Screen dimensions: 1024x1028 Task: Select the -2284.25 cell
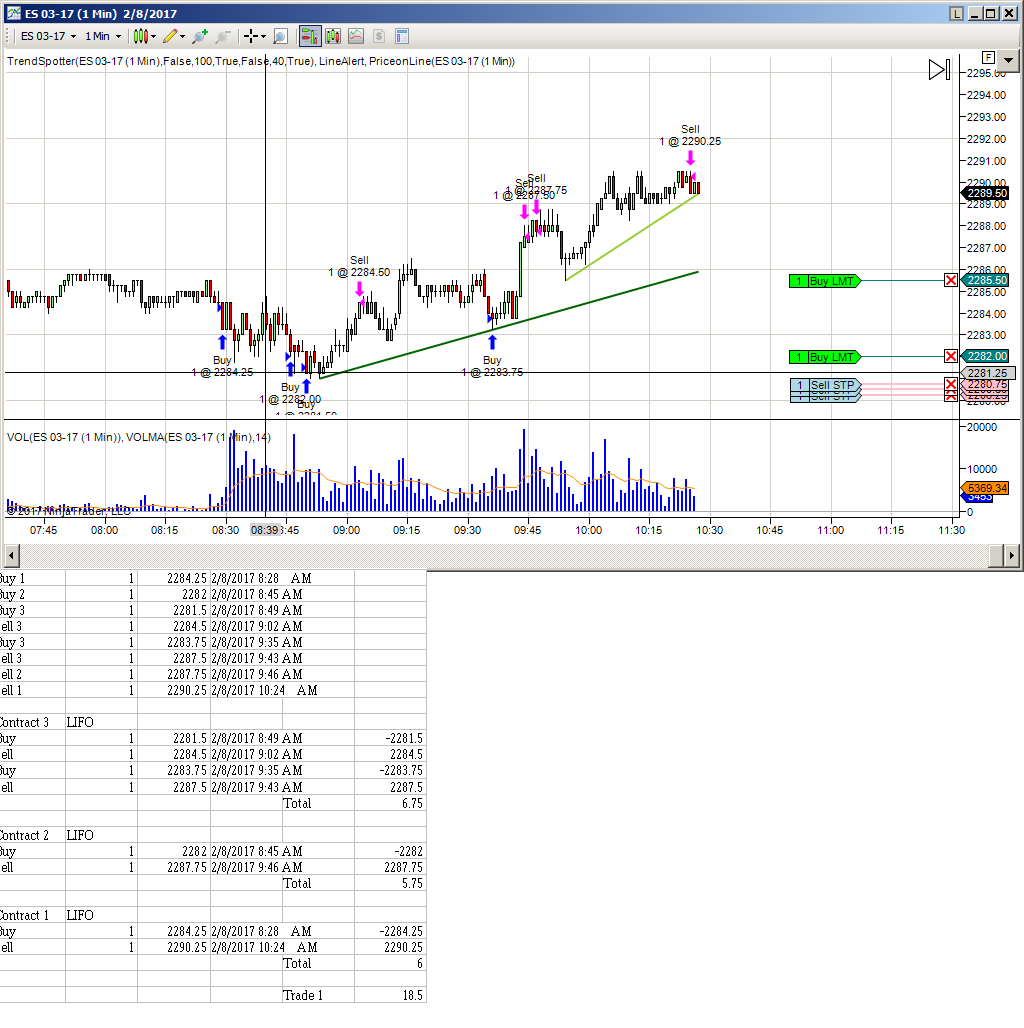pos(391,931)
